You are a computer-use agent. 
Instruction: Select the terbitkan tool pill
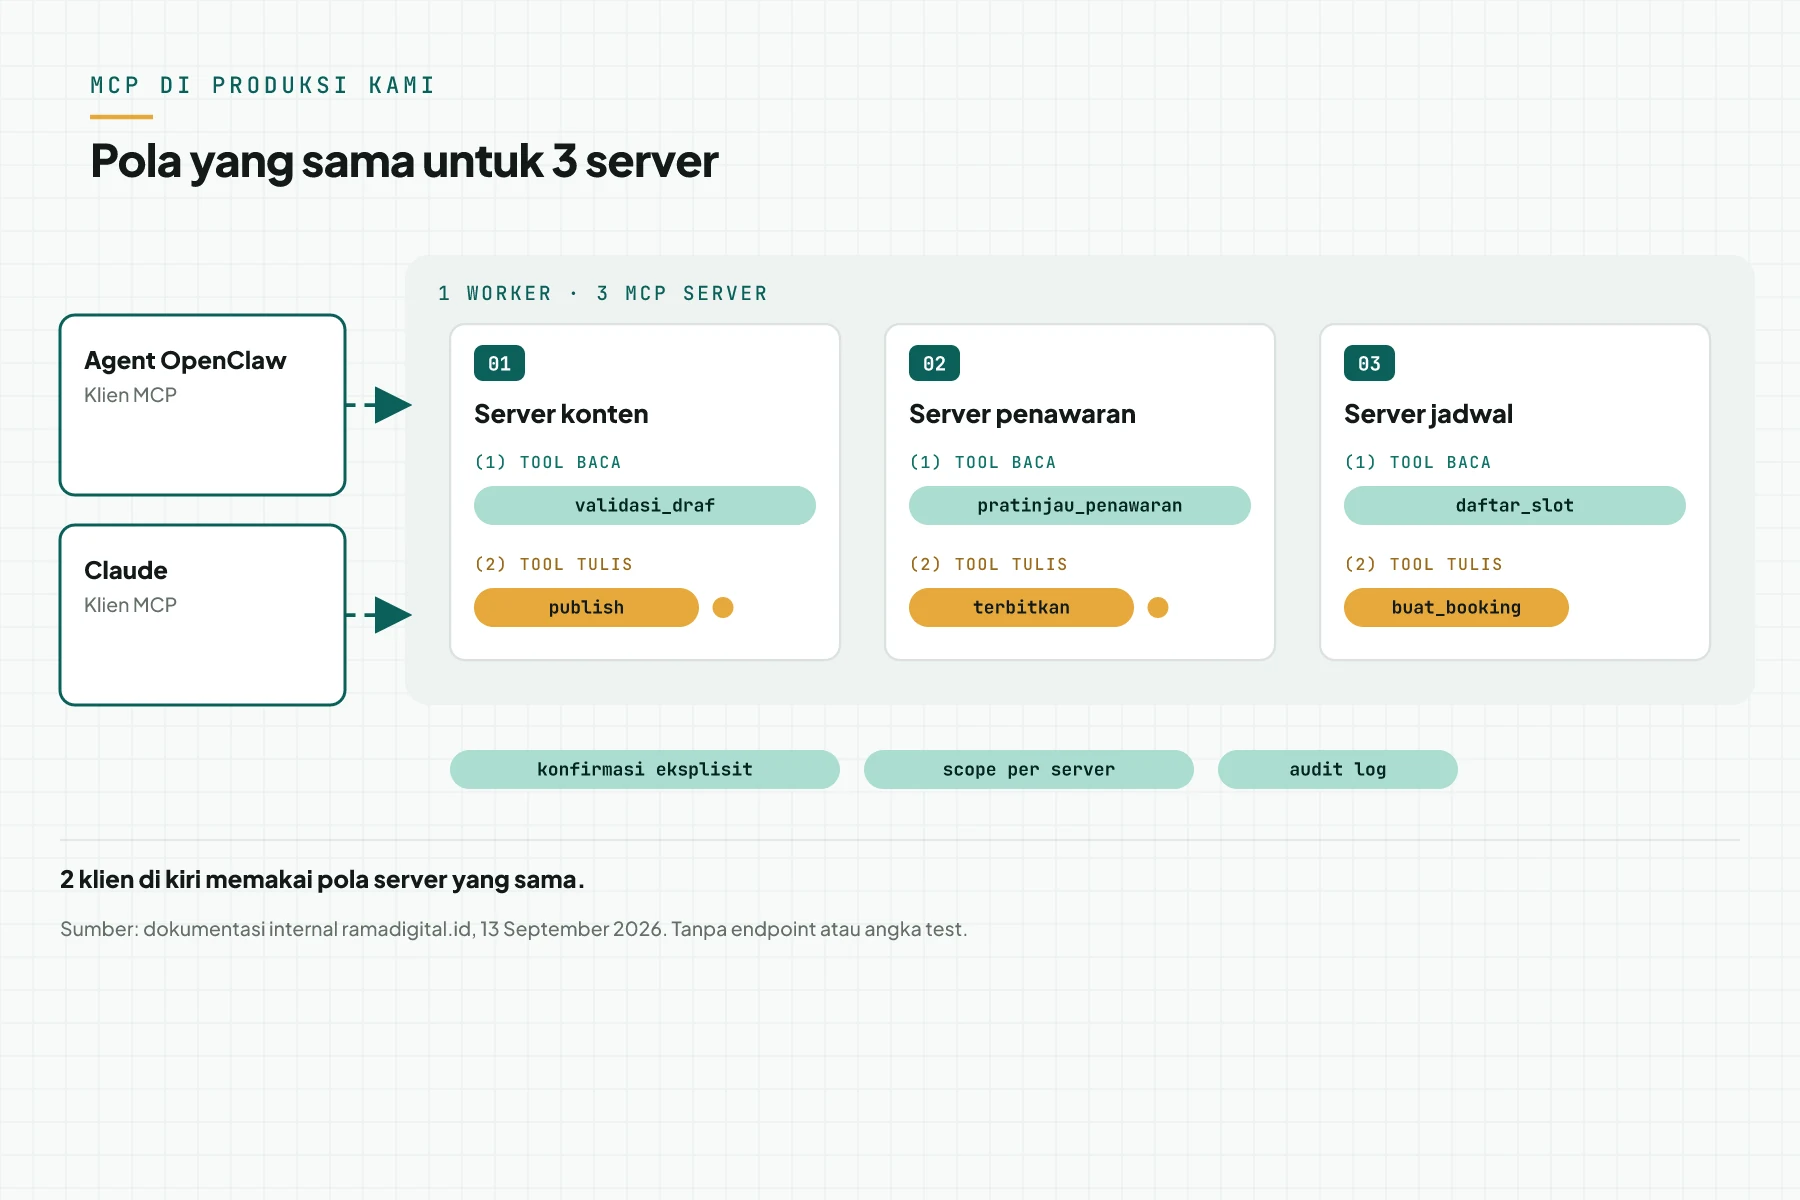(x=1021, y=607)
